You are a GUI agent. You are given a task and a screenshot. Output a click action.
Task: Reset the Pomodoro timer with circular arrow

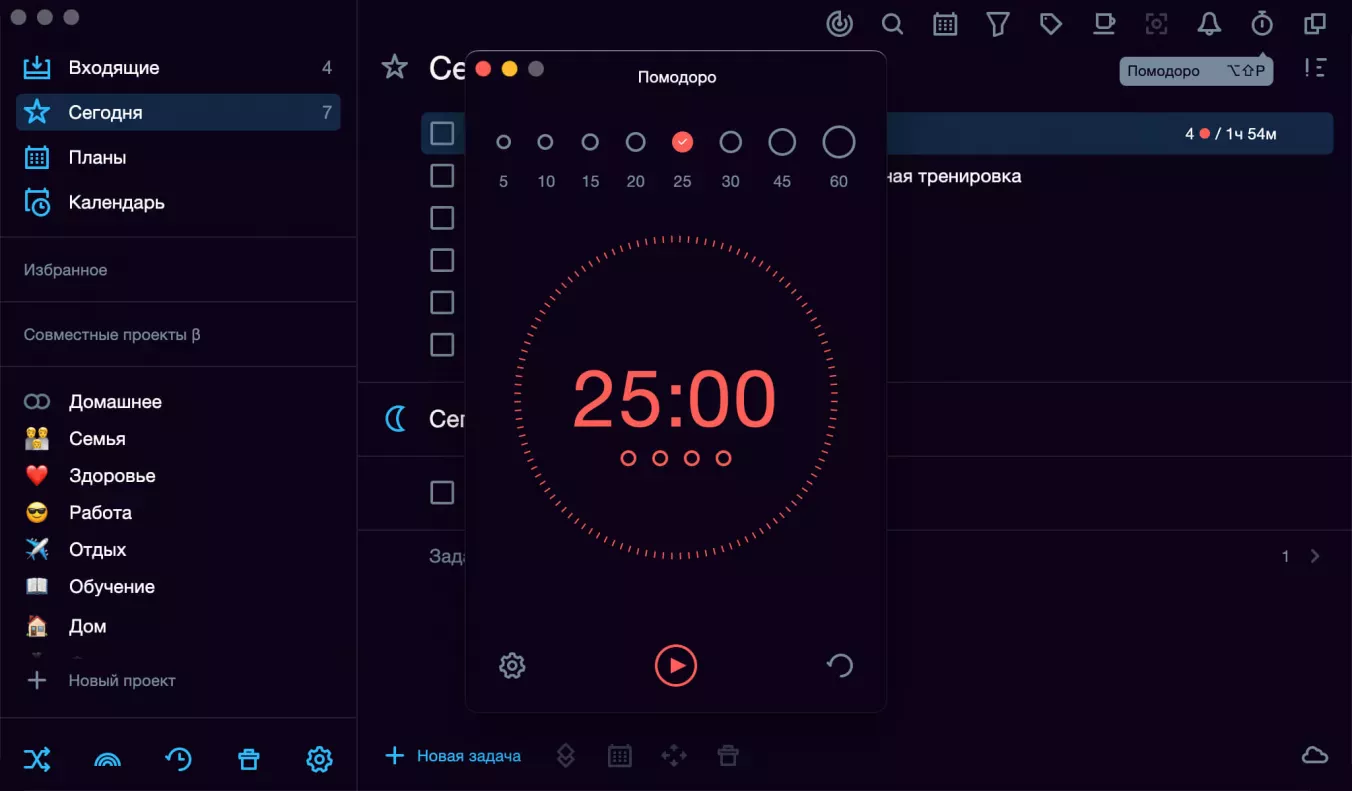[840, 665]
